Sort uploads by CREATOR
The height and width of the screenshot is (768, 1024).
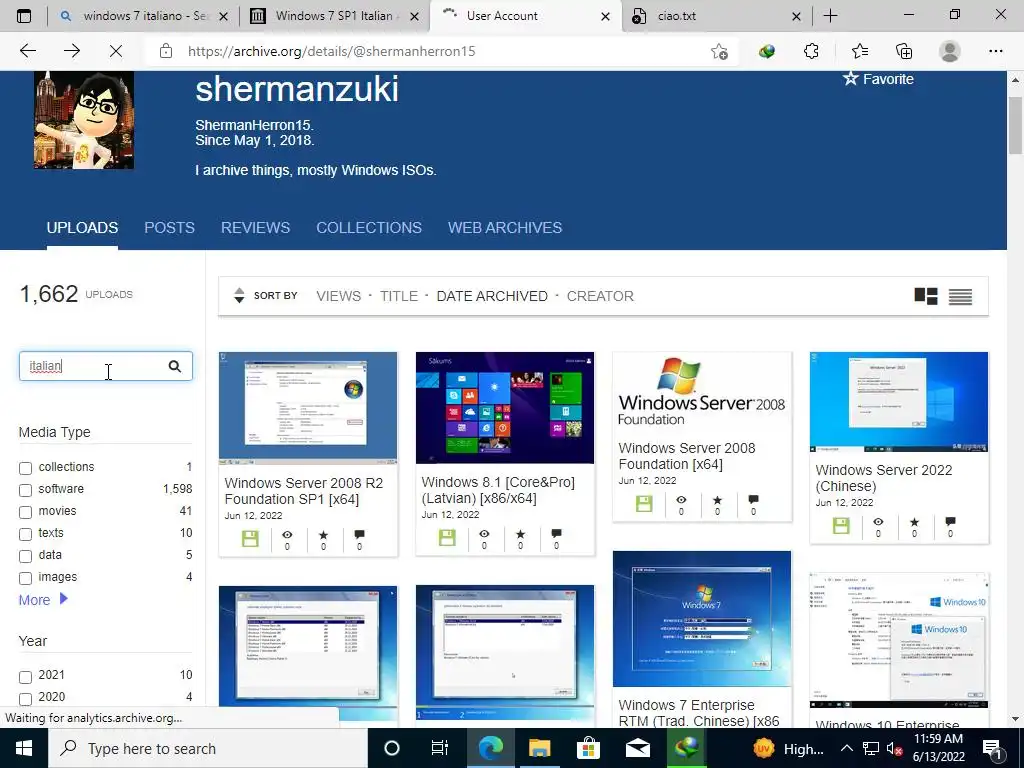(600, 296)
